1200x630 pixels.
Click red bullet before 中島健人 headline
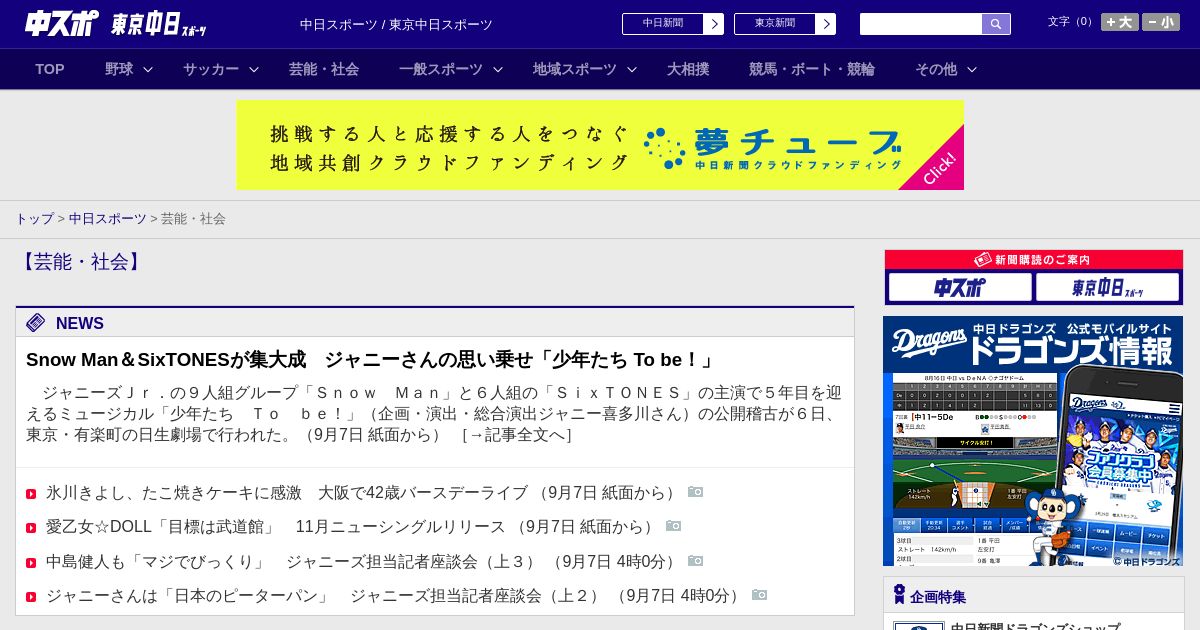[x=31, y=563]
